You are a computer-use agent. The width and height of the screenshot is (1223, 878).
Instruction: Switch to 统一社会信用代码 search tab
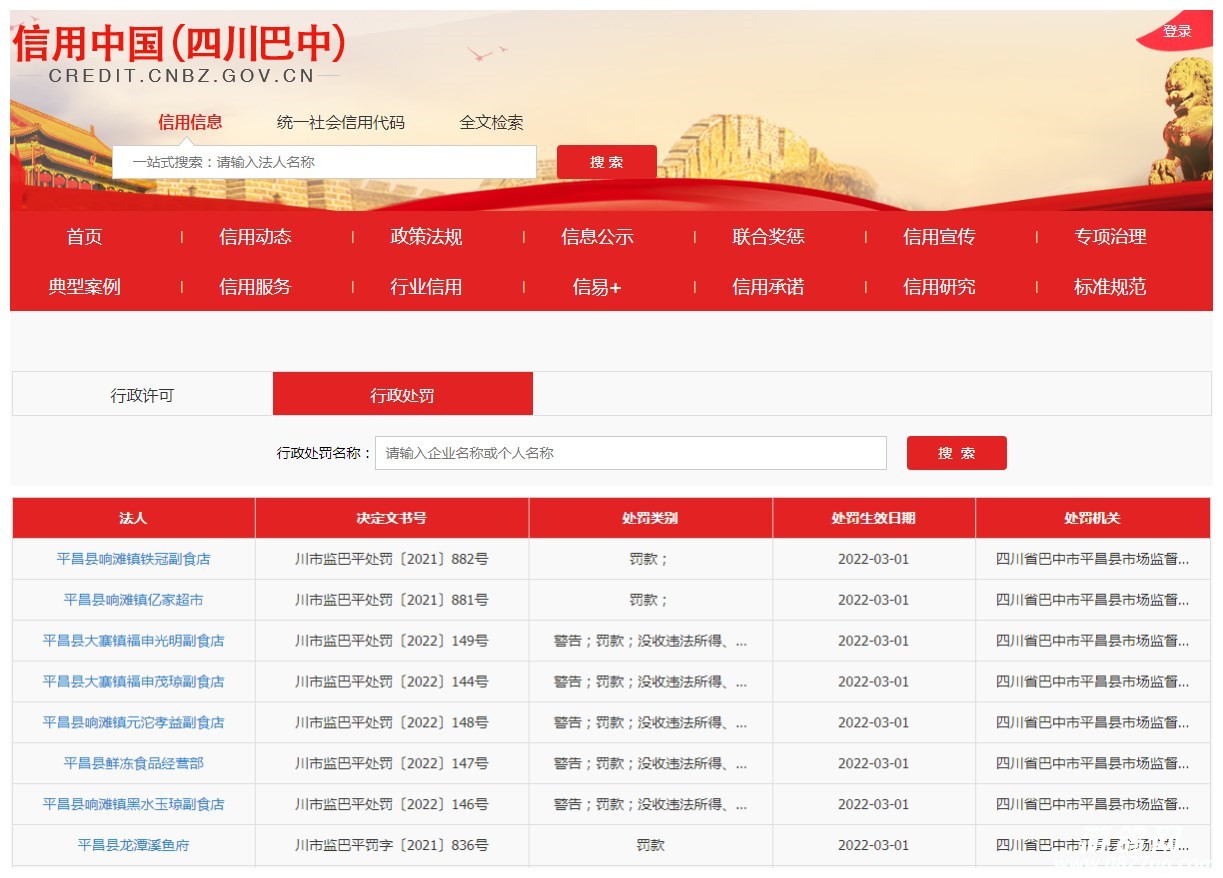[x=340, y=123]
